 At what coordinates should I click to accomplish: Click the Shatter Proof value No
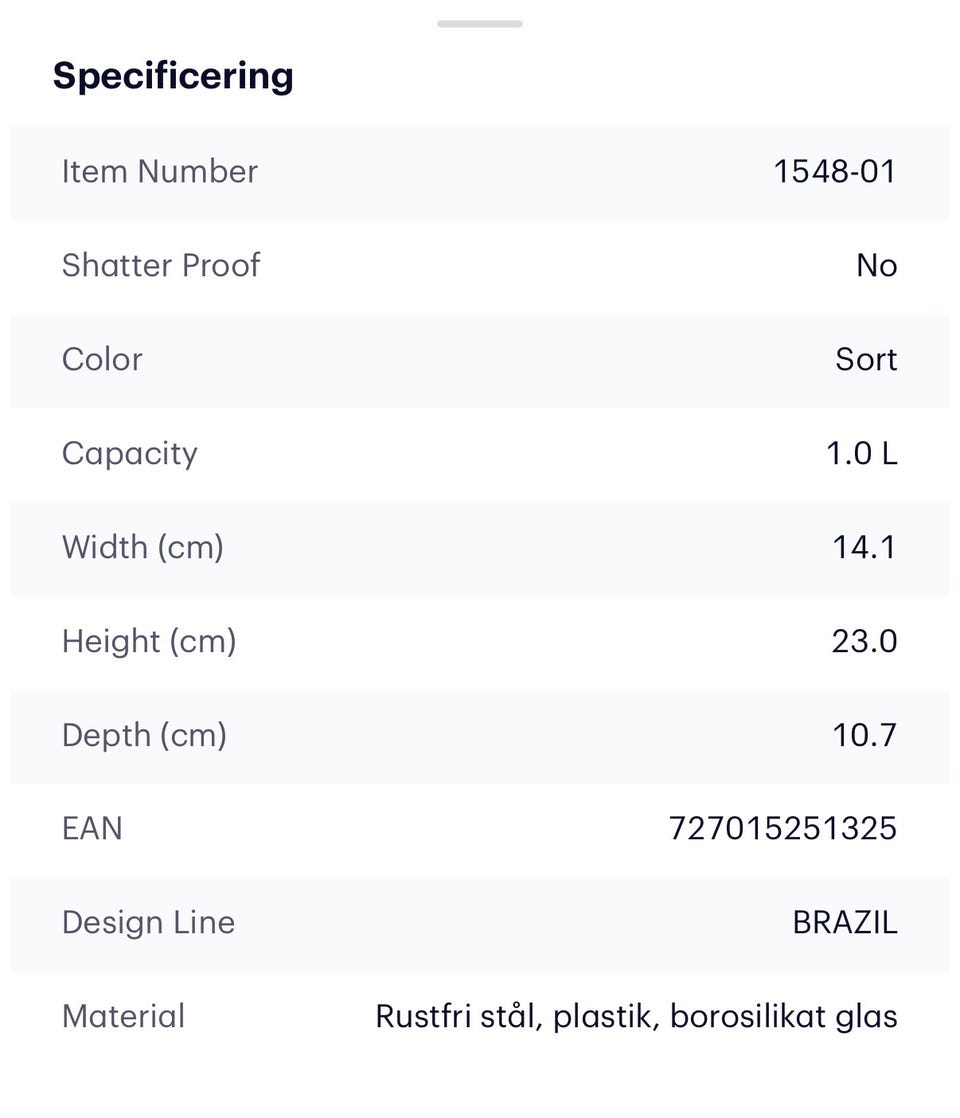tap(877, 266)
